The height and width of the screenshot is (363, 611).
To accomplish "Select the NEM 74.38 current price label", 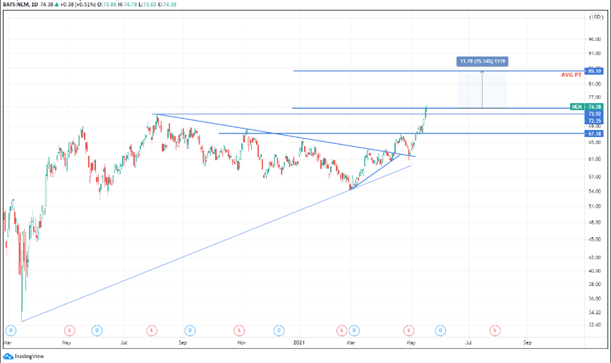I will [586, 107].
